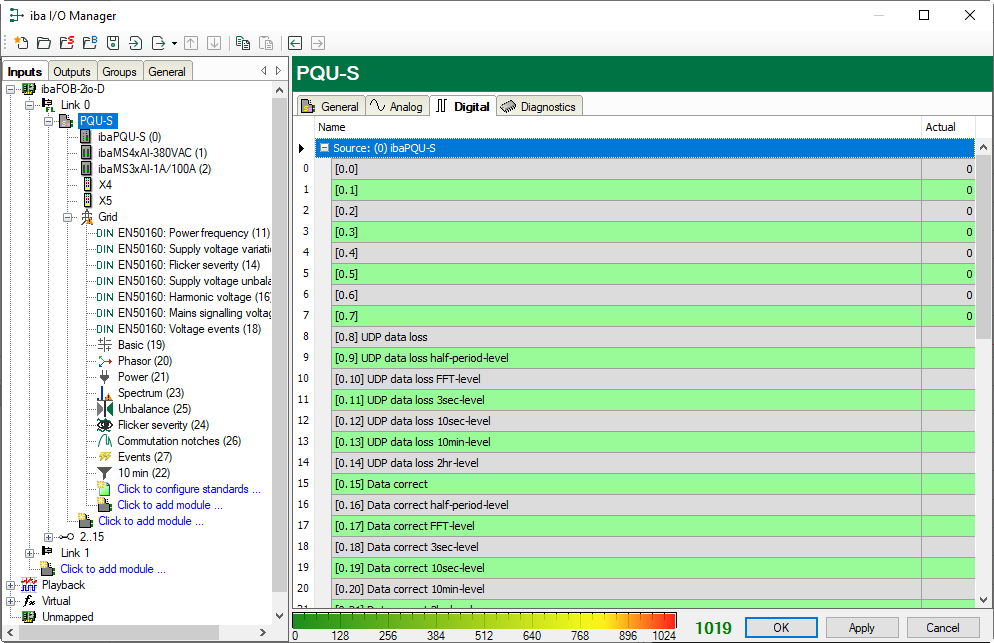Collapse the Grid tree node
The width and height of the screenshot is (994, 643).
(x=68, y=217)
